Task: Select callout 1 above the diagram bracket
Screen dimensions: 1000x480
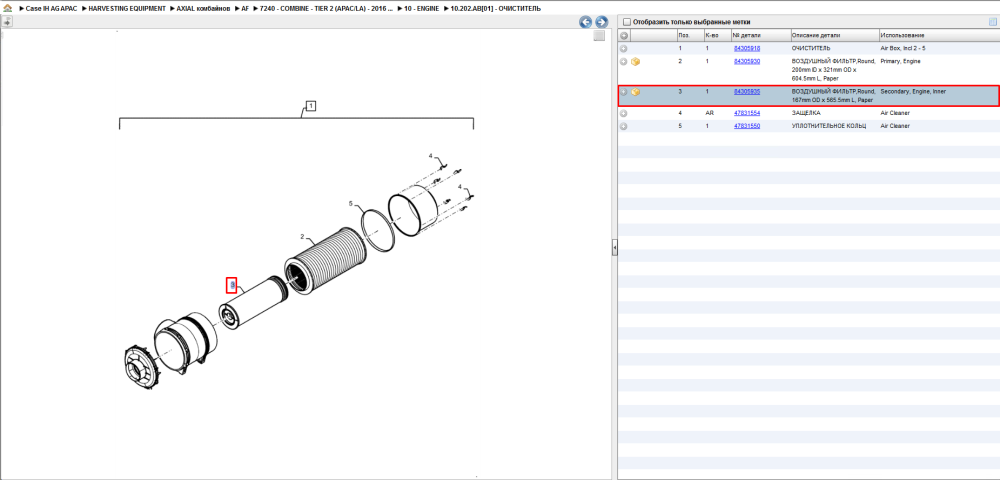Action: [x=311, y=106]
